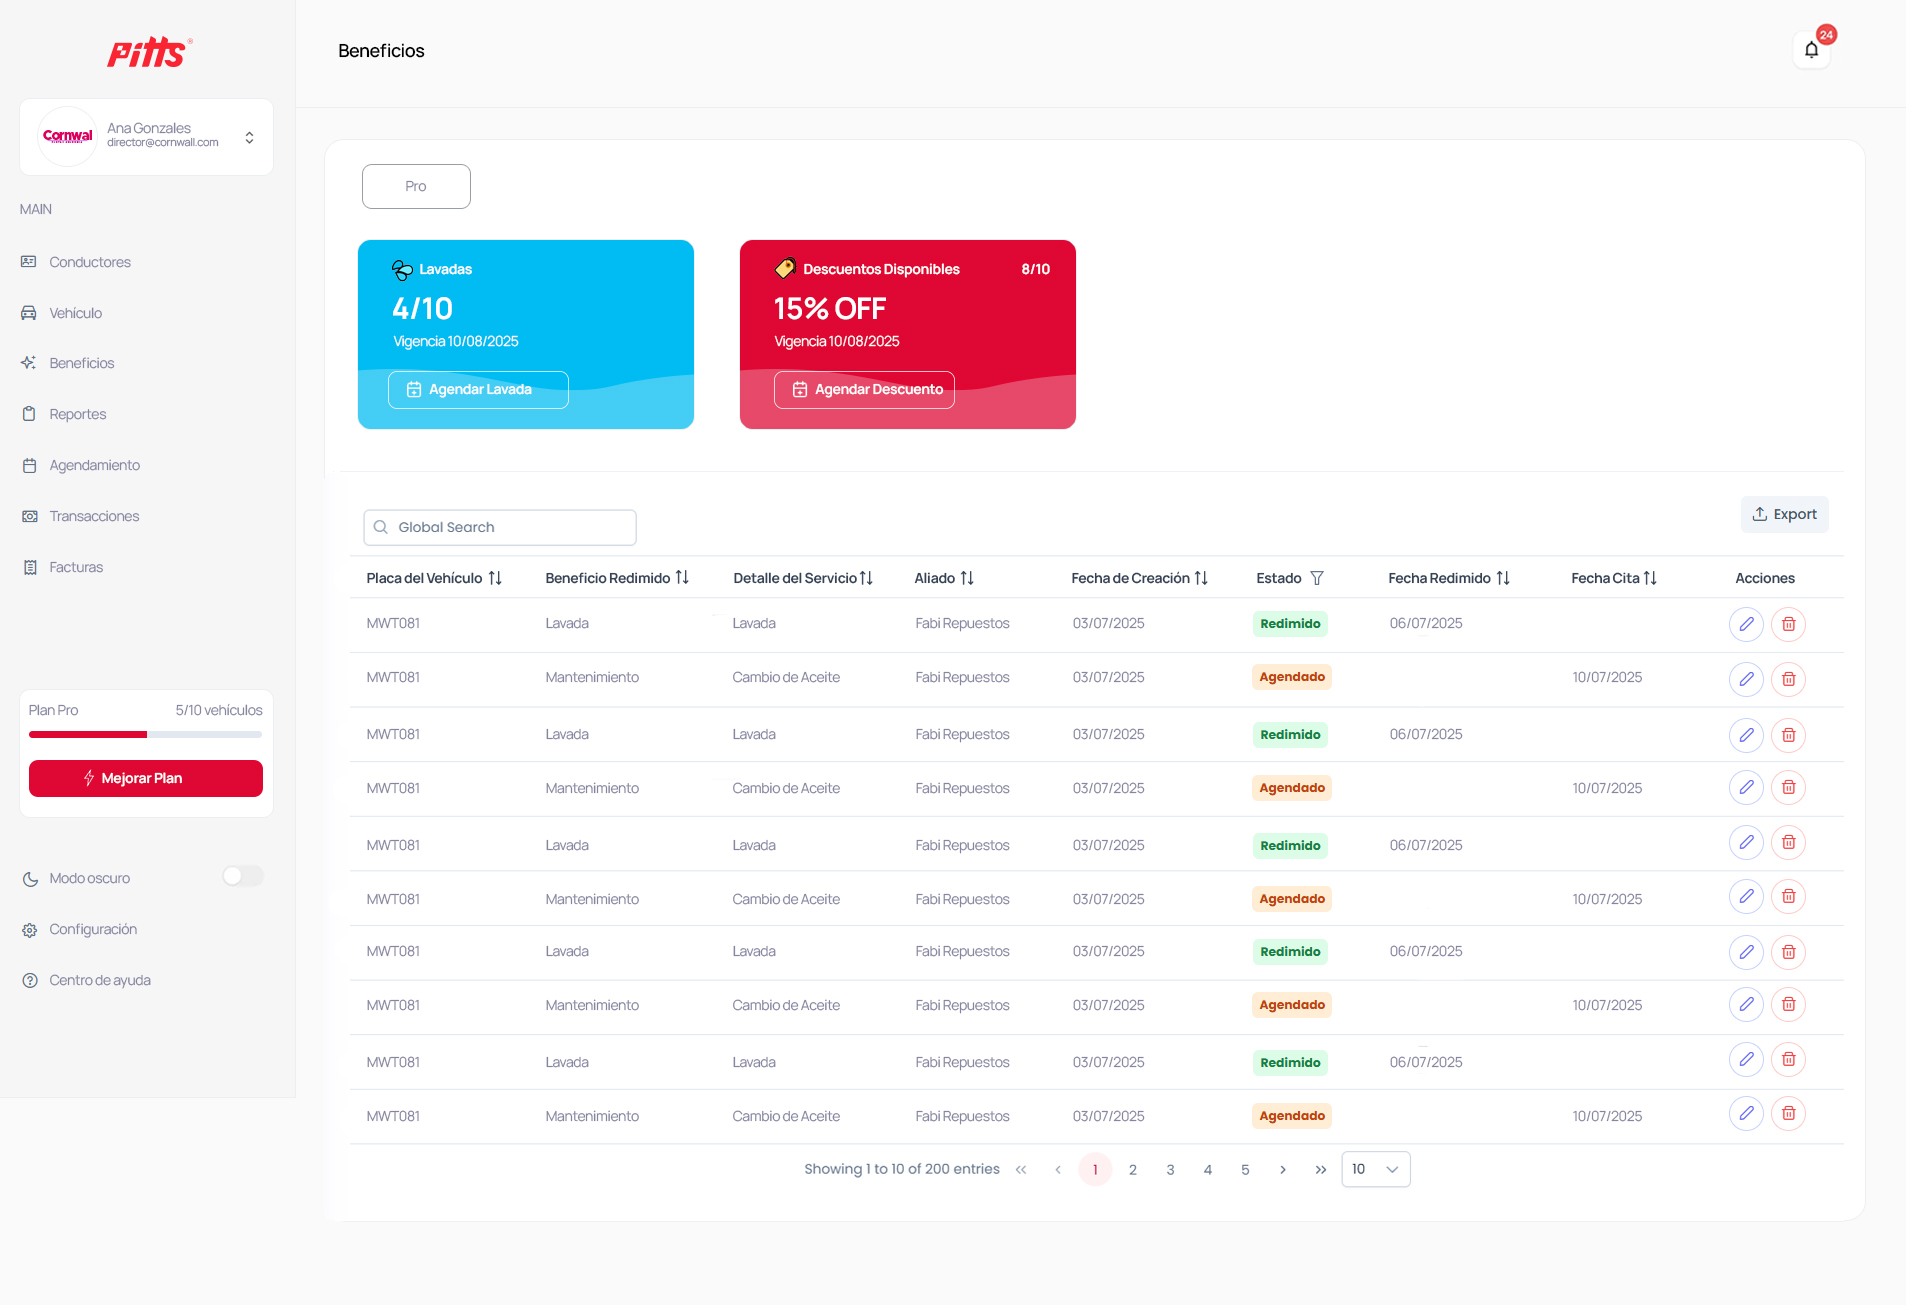This screenshot has width=1906, height=1305.
Task: Click next page arrow in pagination
Action: [1283, 1169]
